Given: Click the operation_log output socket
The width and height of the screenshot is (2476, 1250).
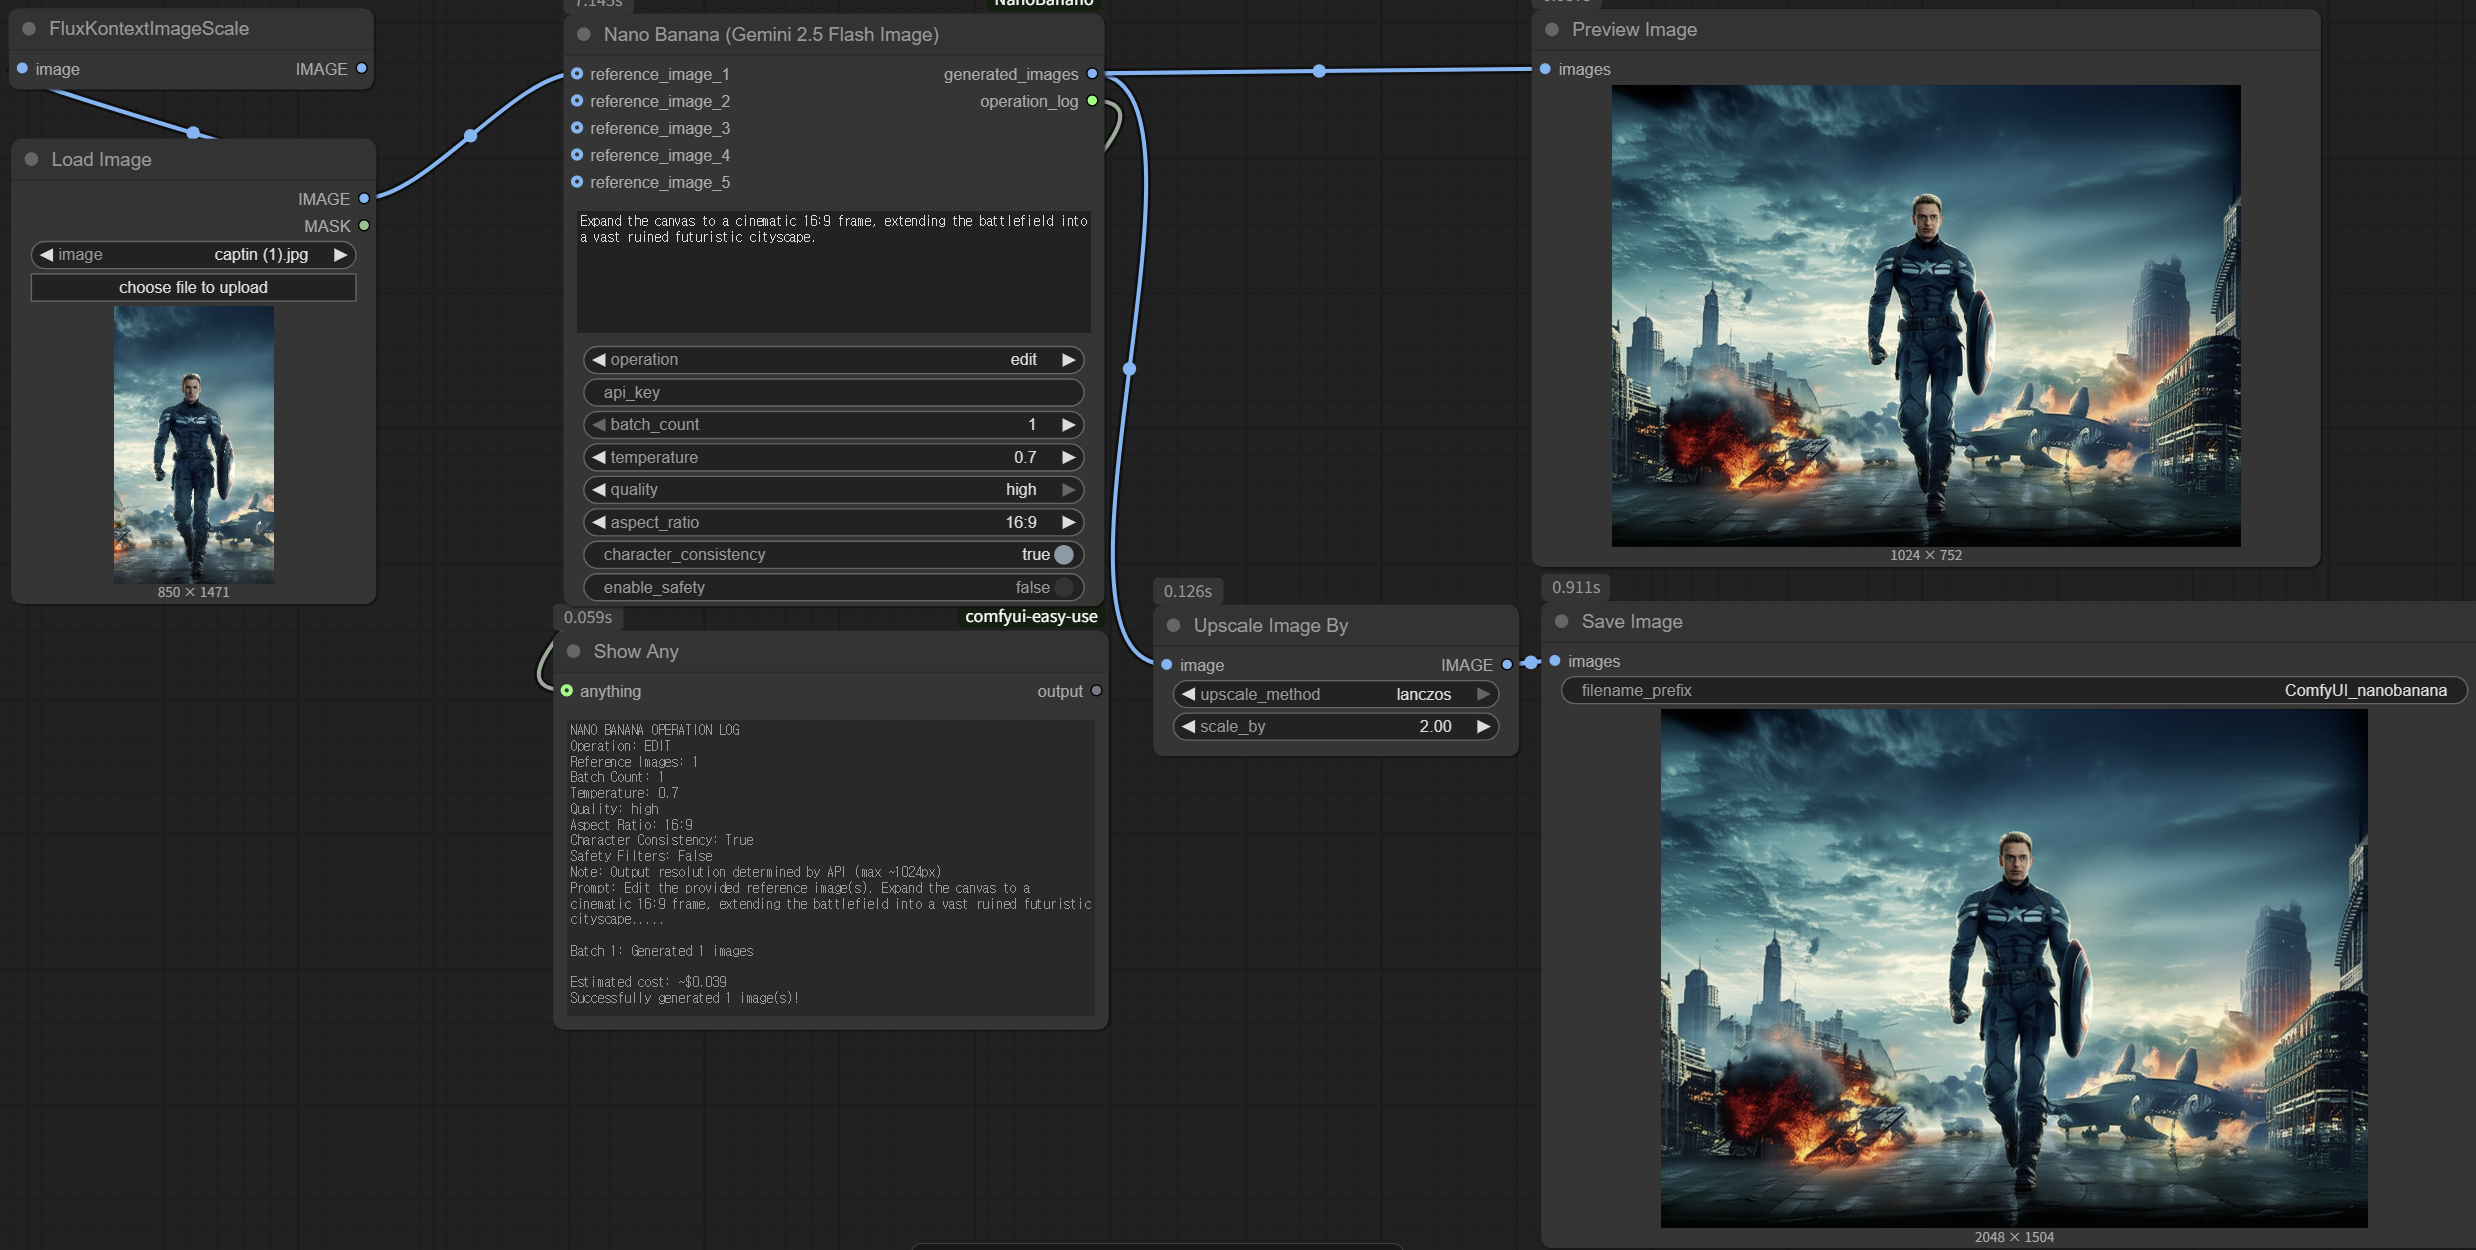Looking at the screenshot, I should tap(1092, 101).
